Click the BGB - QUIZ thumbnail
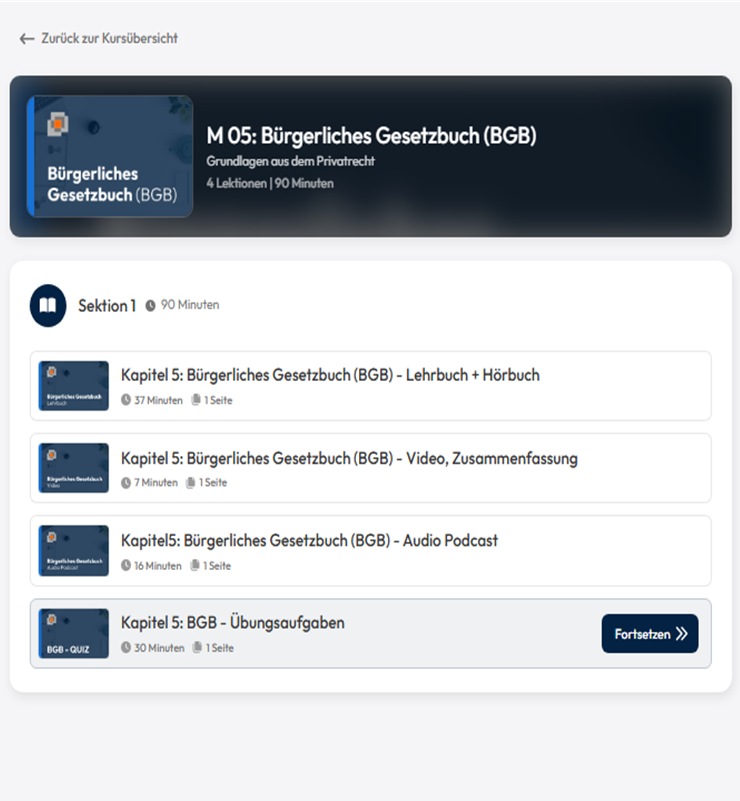Viewport: 740px width, 801px height. (x=74, y=634)
